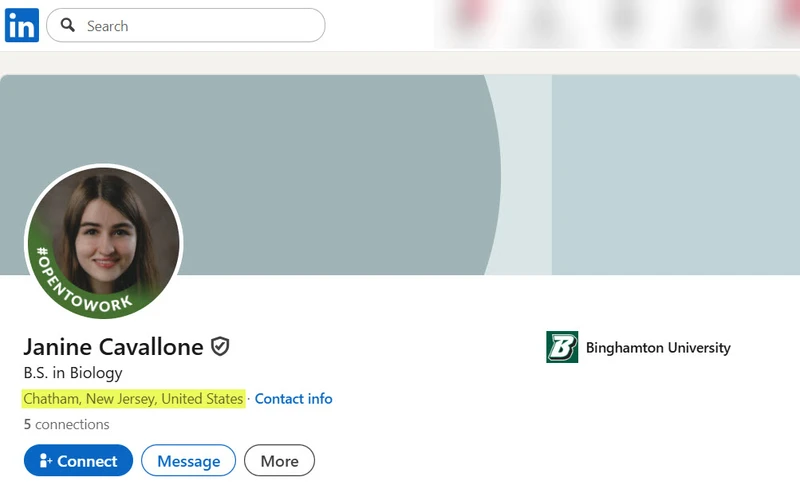
Task: Open the Contact info link
Action: coord(293,399)
